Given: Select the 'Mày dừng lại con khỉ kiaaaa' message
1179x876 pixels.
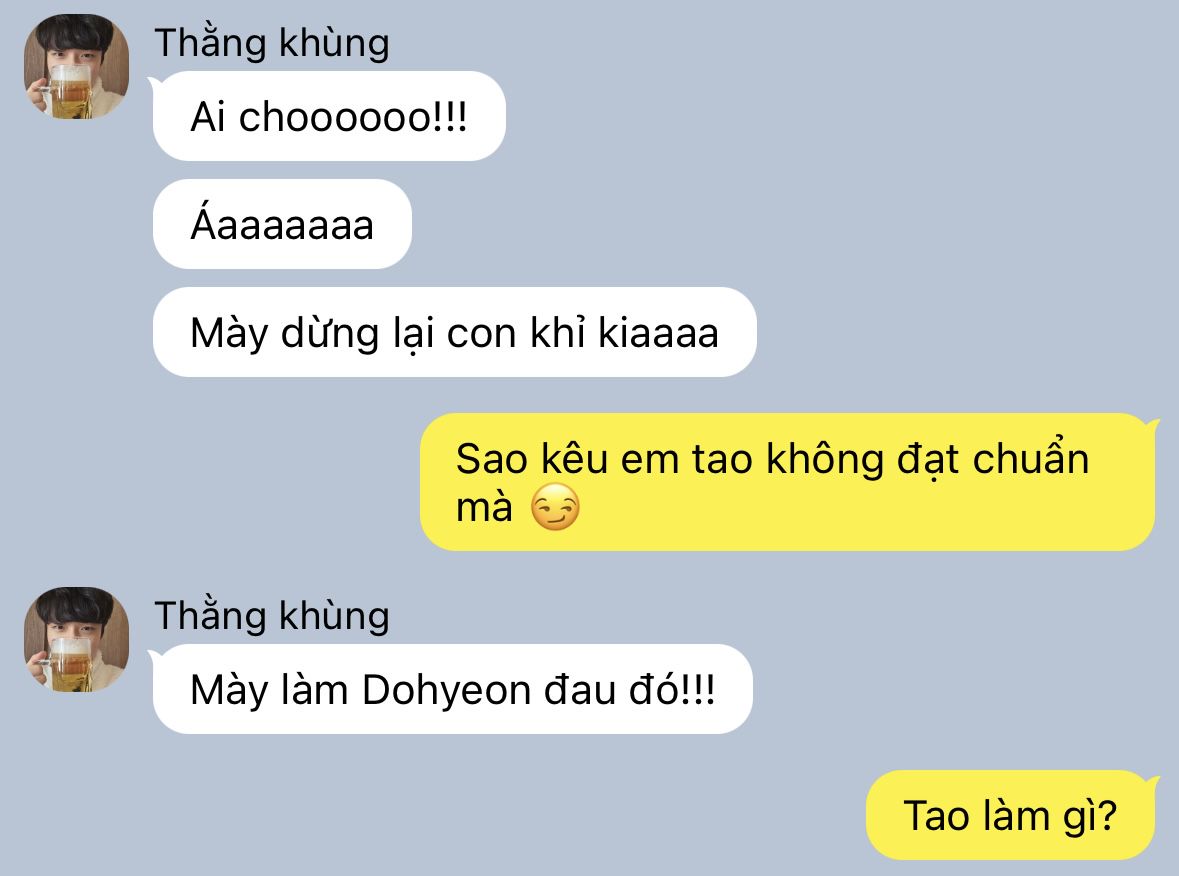Looking at the screenshot, I should [454, 332].
